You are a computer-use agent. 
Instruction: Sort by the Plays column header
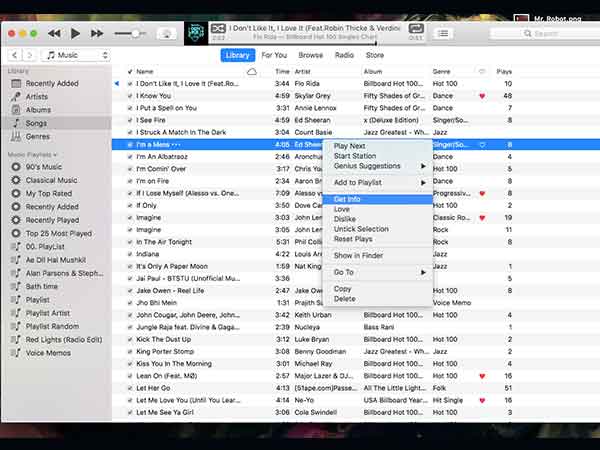click(x=504, y=72)
